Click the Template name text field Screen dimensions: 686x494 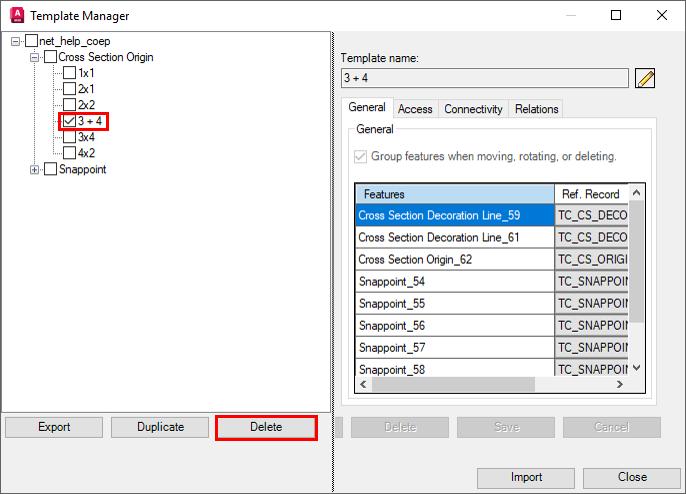[484, 78]
